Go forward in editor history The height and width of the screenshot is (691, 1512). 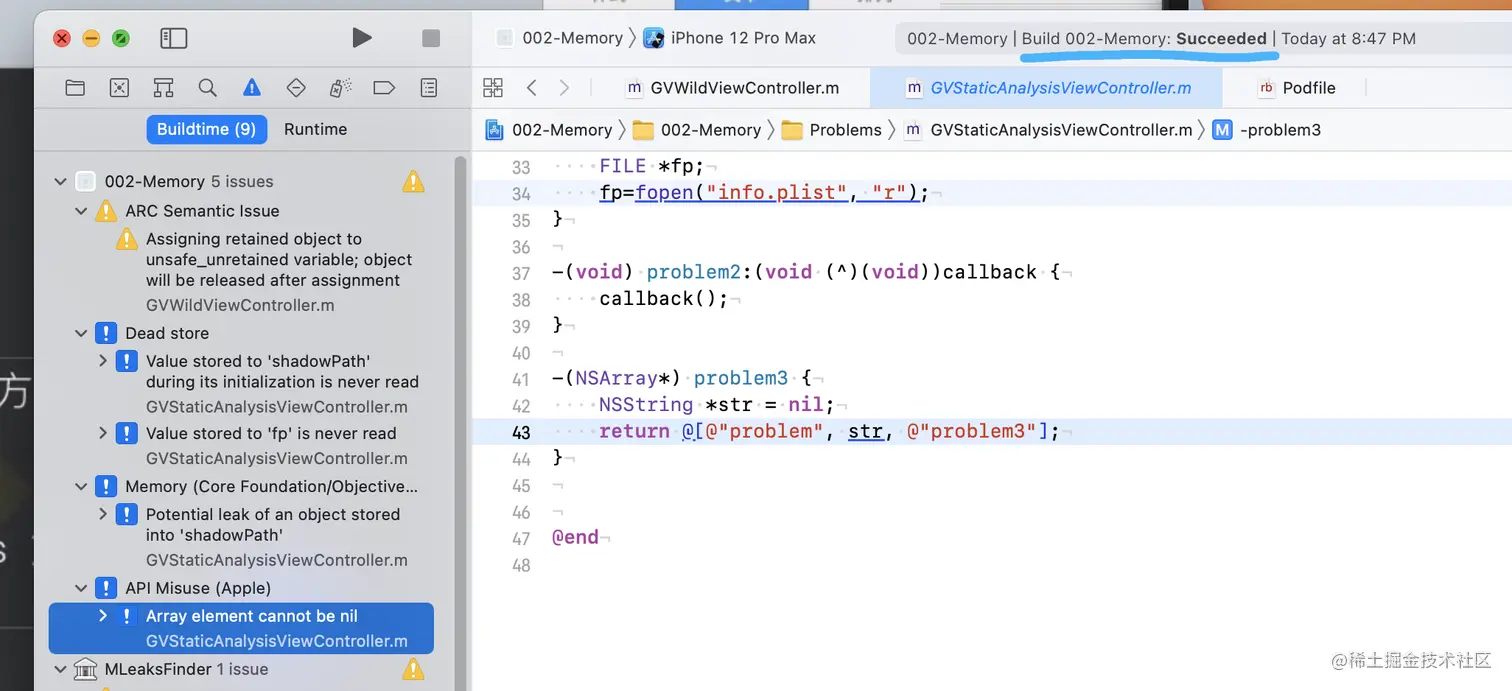[x=564, y=88]
